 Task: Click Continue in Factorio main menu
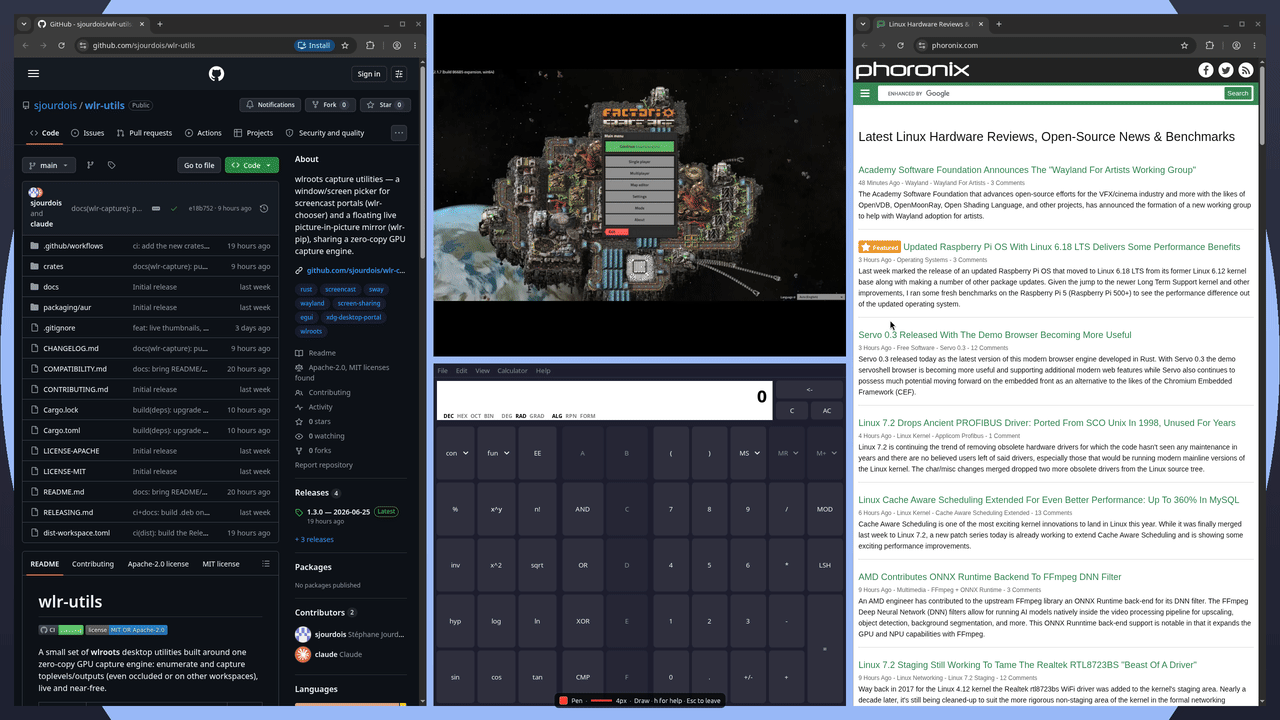(639, 147)
